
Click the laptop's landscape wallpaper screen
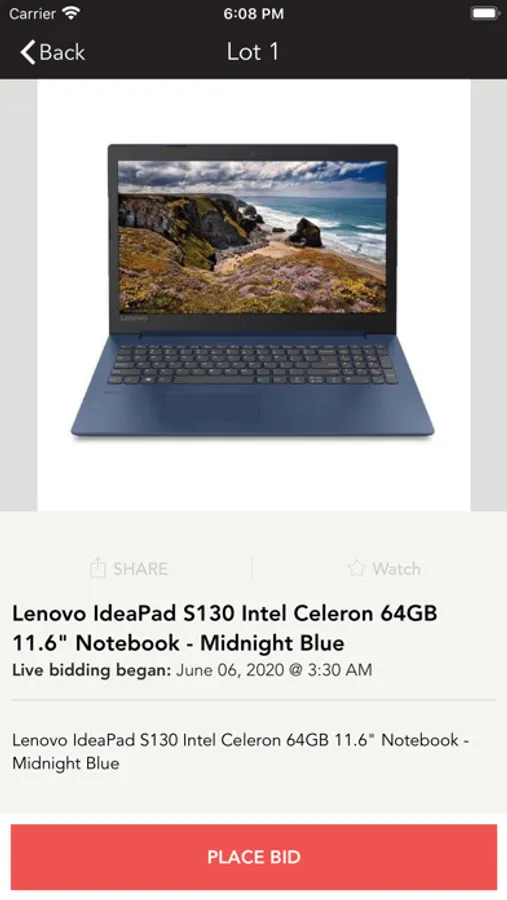252,236
